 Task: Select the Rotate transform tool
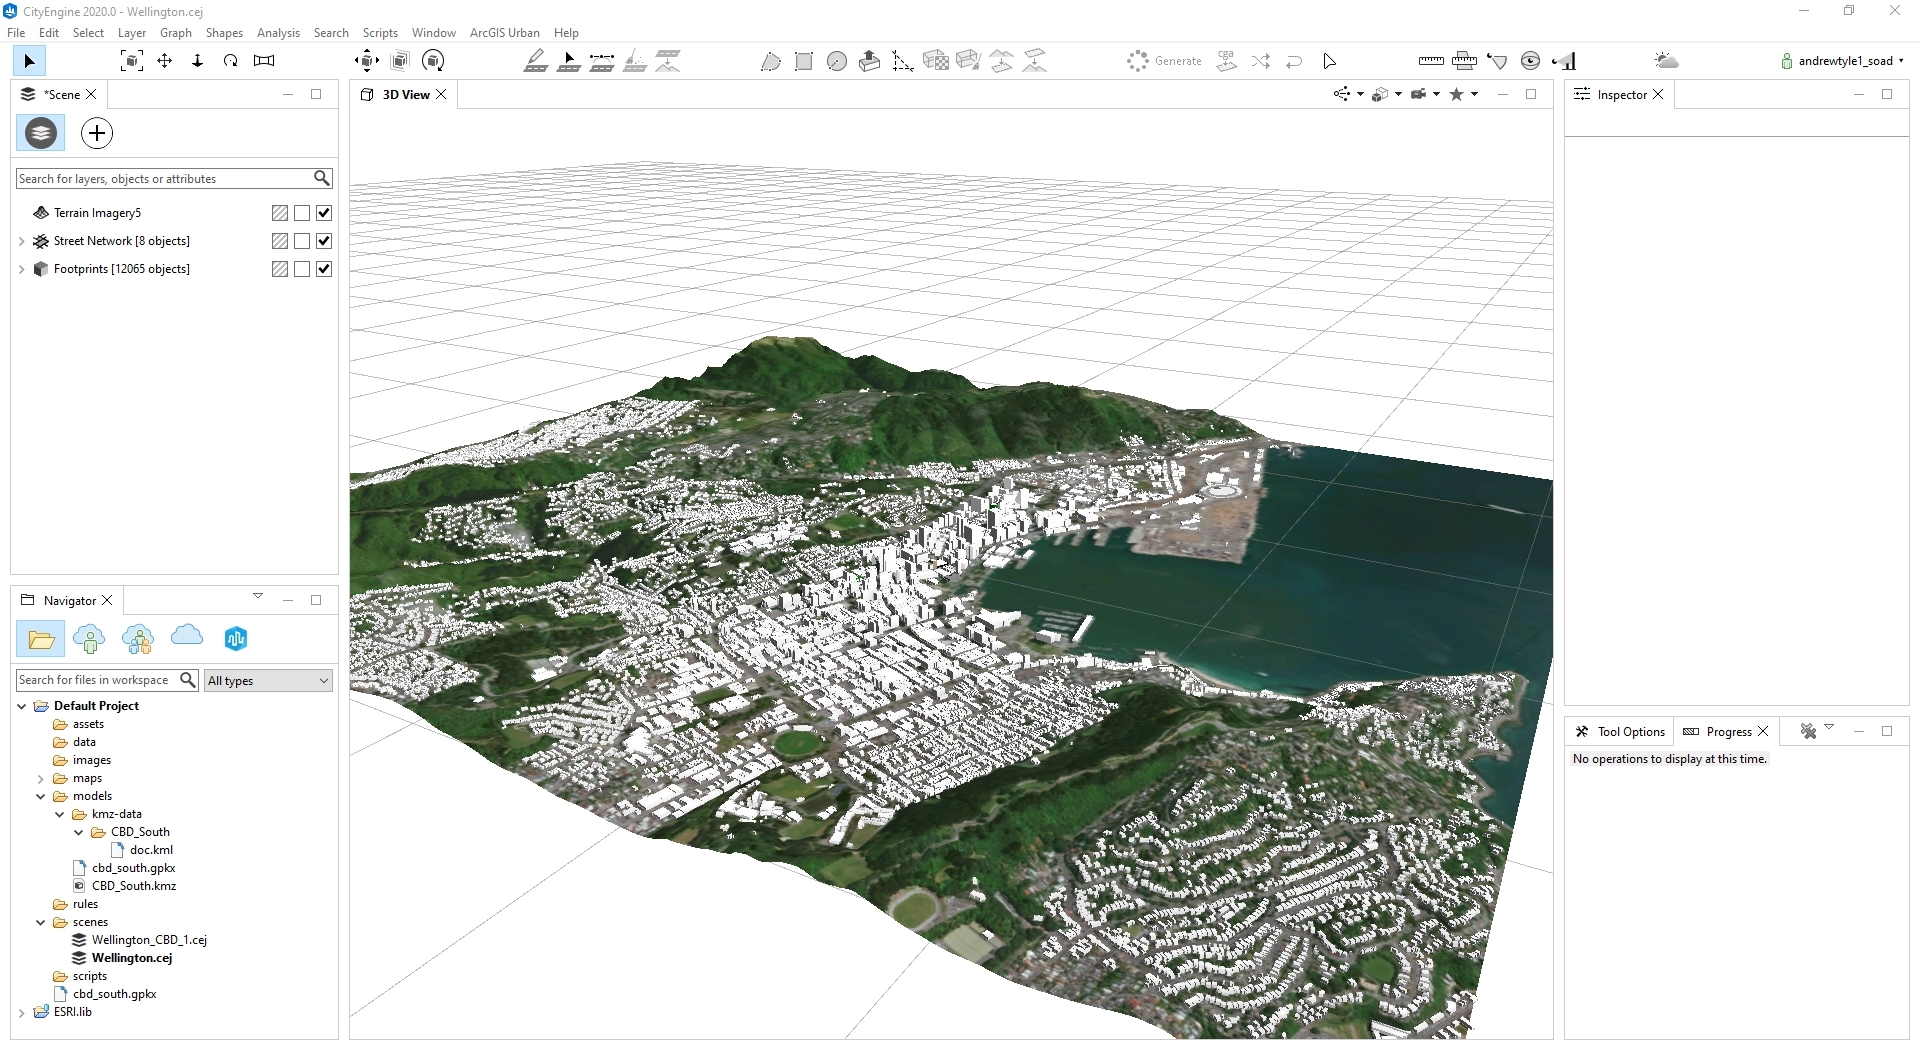point(231,61)
